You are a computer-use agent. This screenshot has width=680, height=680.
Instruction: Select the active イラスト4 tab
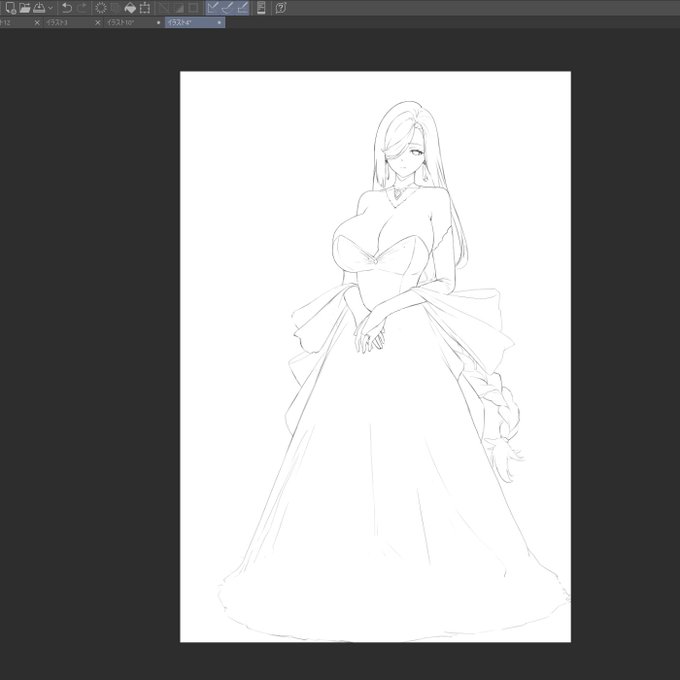point(195,22)
